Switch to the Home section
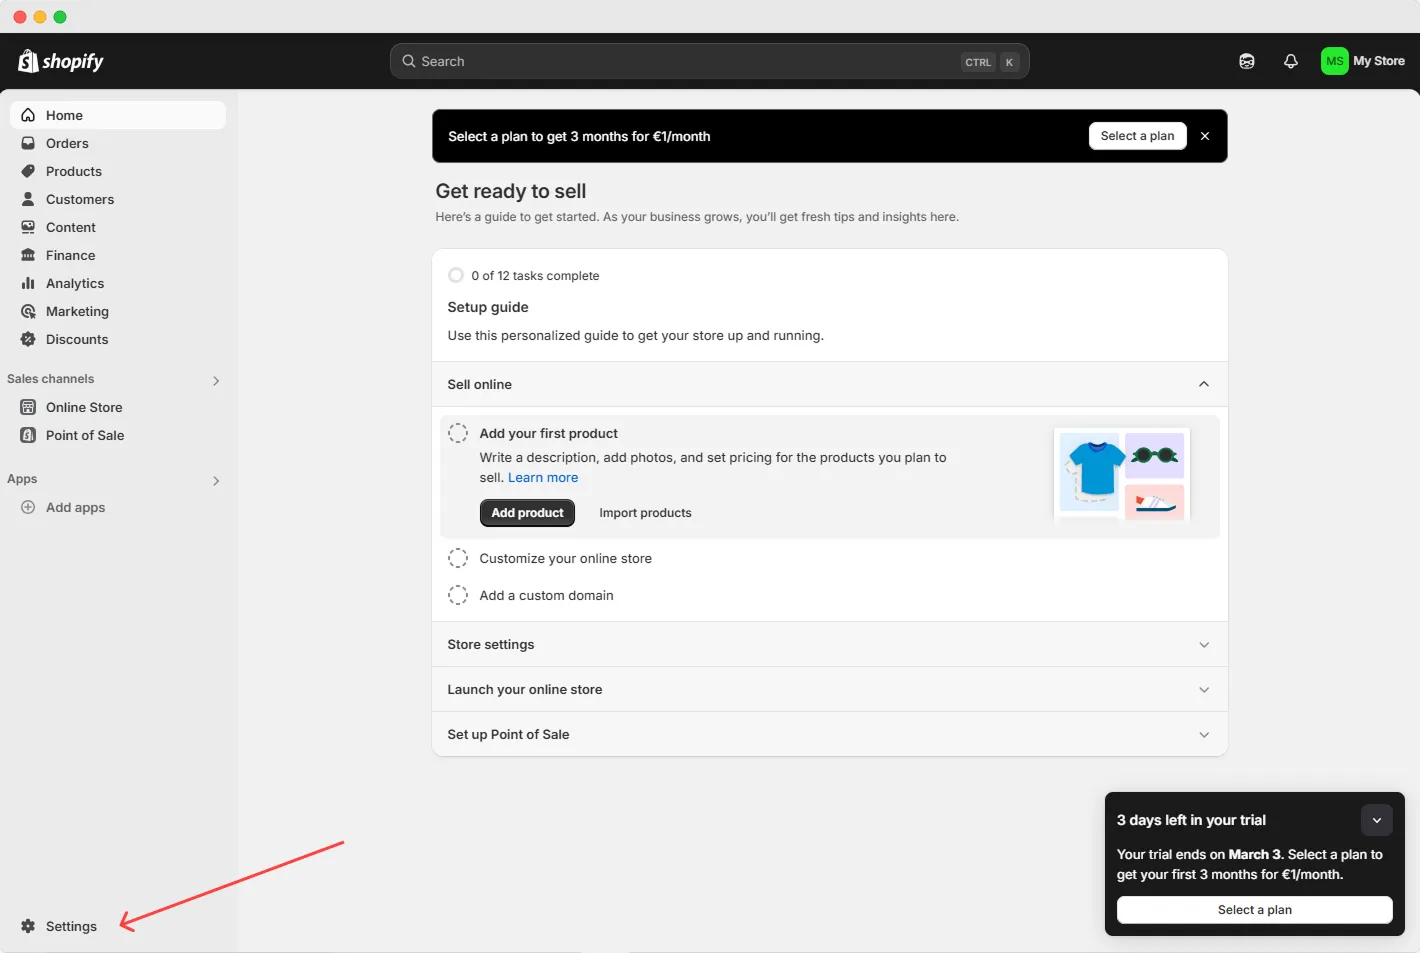 pos(64,115)
